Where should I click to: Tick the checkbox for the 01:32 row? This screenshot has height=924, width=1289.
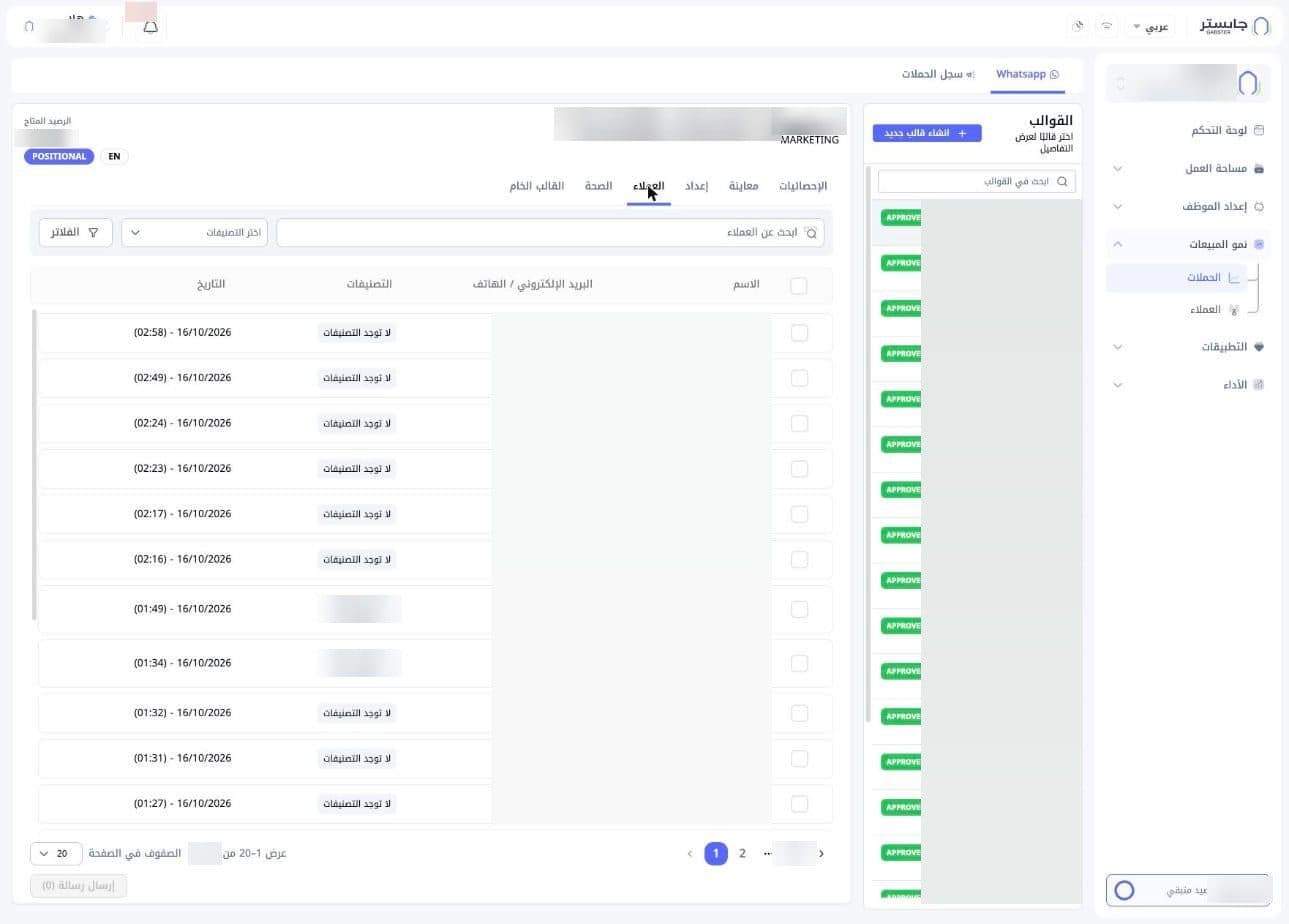pos(799,713)
